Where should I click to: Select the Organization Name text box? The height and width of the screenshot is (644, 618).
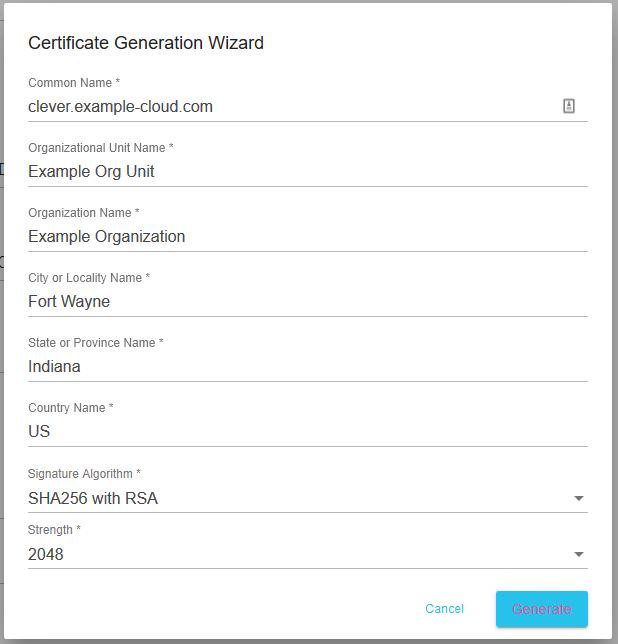point(308,237)
